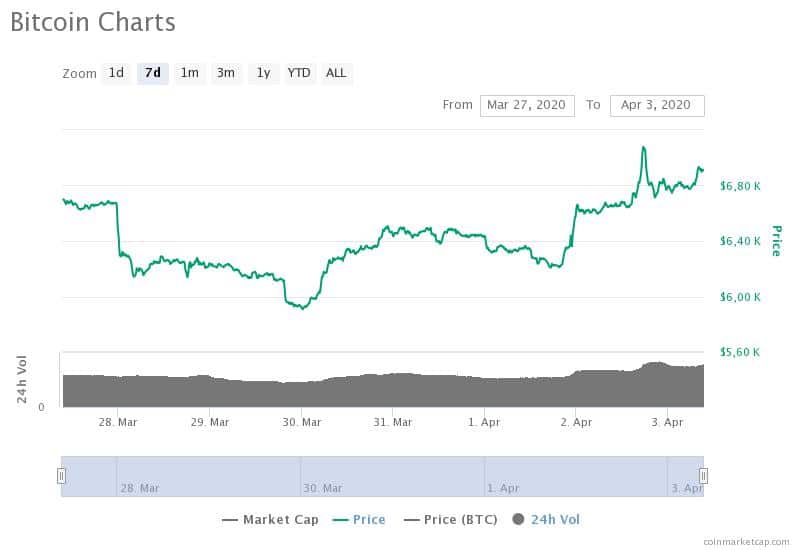Click the To date field
The height and width of the screenshot is (550, 800).
click(x=657, y=105)
